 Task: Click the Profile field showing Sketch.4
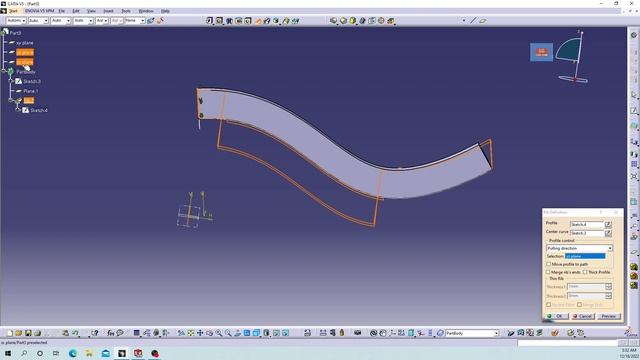click(587, 224)
